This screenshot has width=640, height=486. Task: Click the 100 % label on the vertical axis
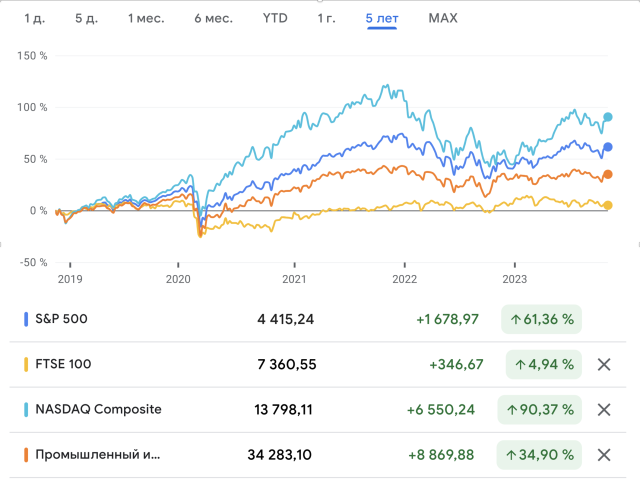32,108
